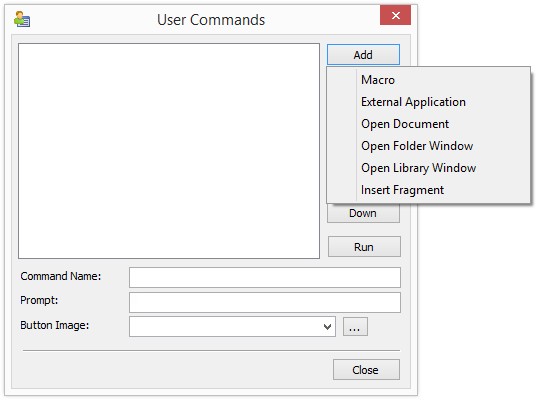Click the Down button

pos(363,214)
